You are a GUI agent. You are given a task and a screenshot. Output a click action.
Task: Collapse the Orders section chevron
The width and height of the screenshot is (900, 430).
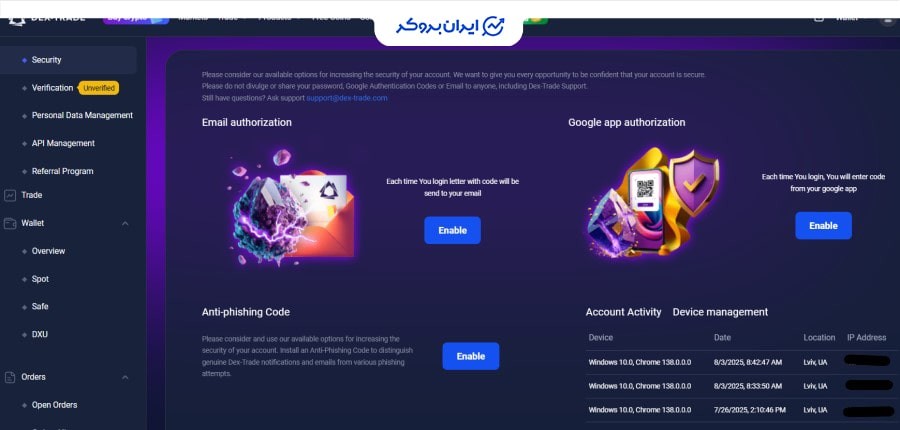tap(125, 377)
